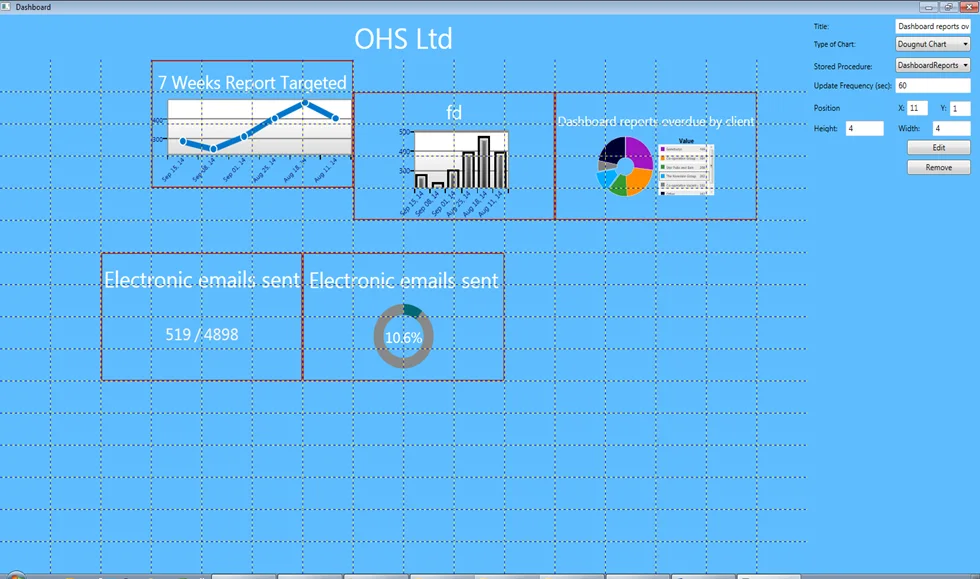
Task: Click the OHS Ltd heading
Action: [403, 39]
